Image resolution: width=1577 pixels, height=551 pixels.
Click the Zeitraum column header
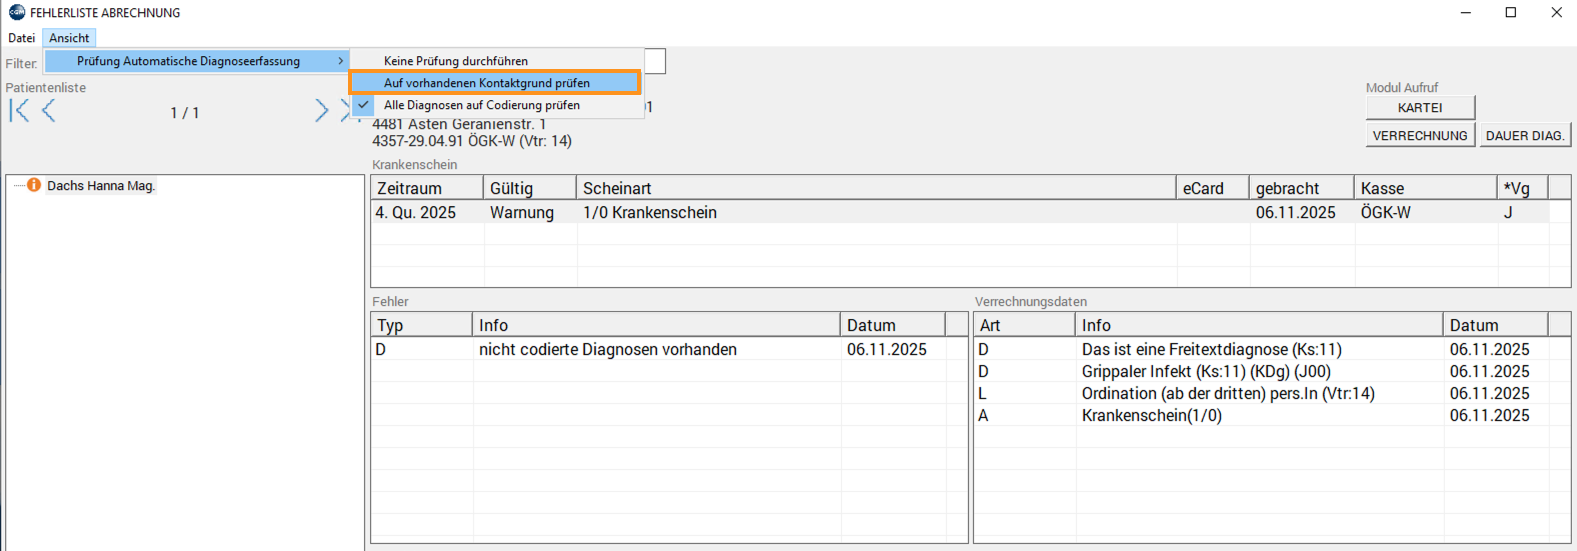[409, 188]
